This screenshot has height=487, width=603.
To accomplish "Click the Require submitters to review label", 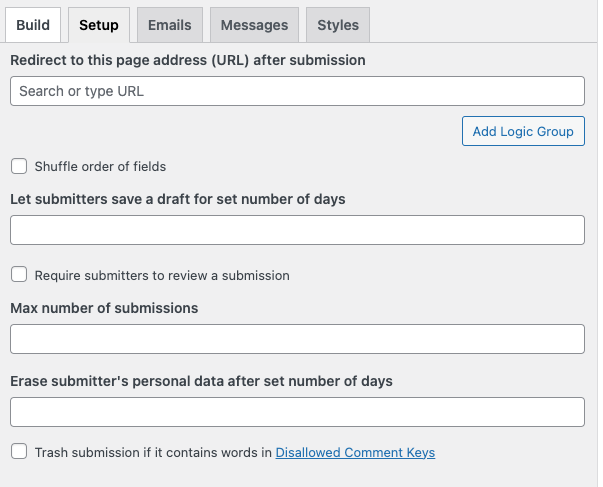I will [x=162, y=275].
